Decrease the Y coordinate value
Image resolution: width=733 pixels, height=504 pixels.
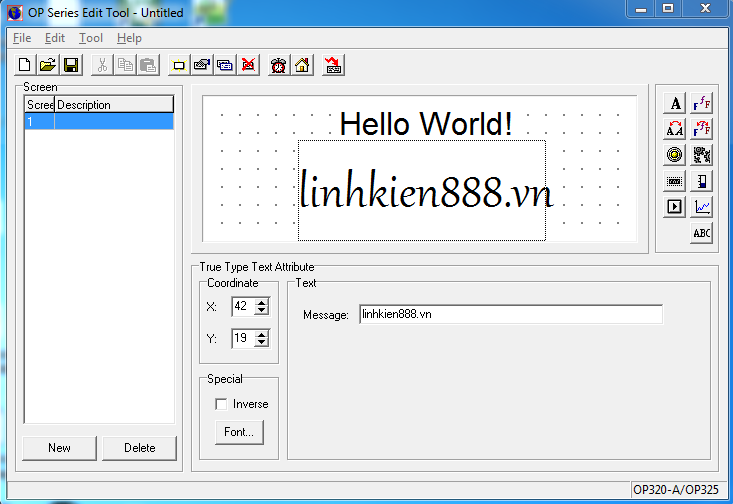click(x=262, y=343)
